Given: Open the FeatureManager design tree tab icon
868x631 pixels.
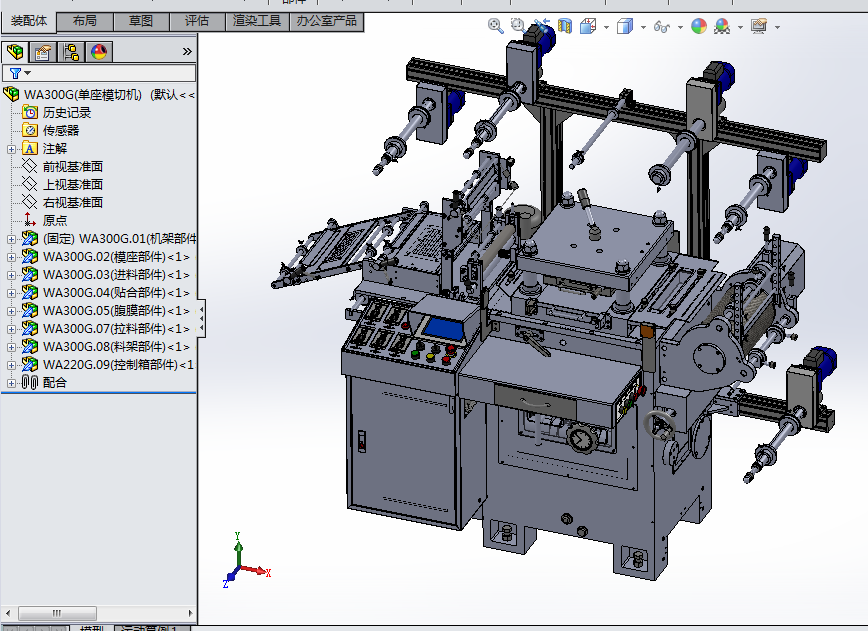Looking at the screenshot, I should (15, 52).
